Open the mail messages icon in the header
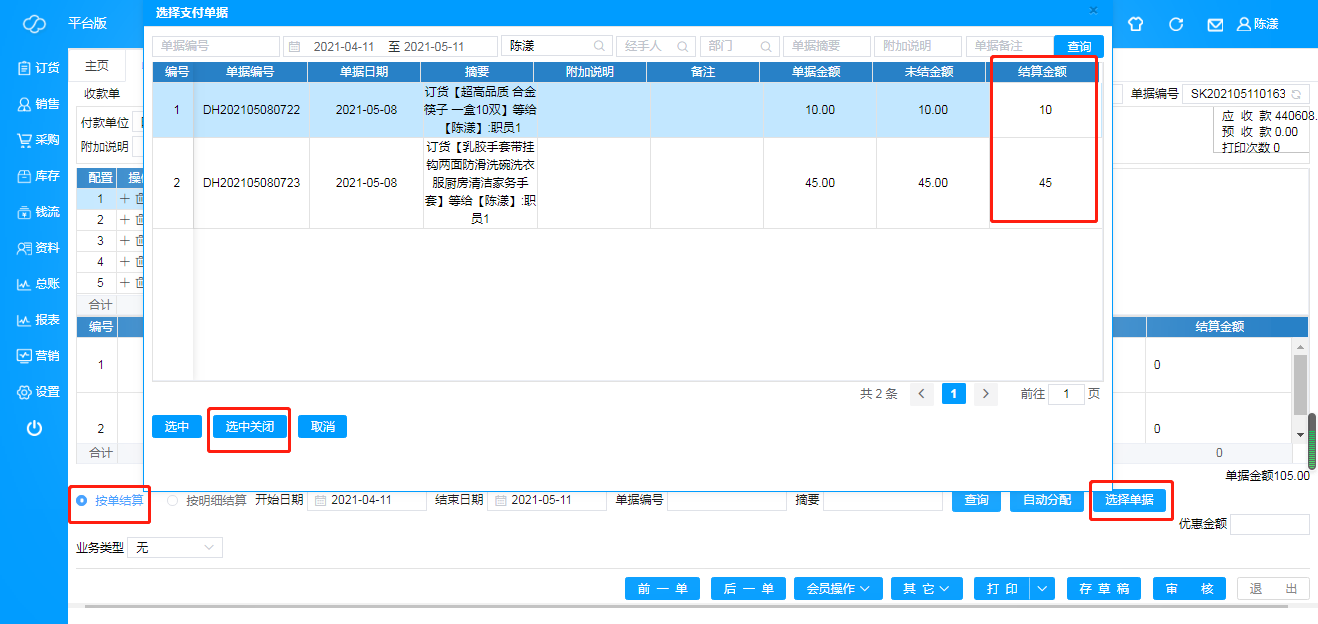 [1215, 24]
